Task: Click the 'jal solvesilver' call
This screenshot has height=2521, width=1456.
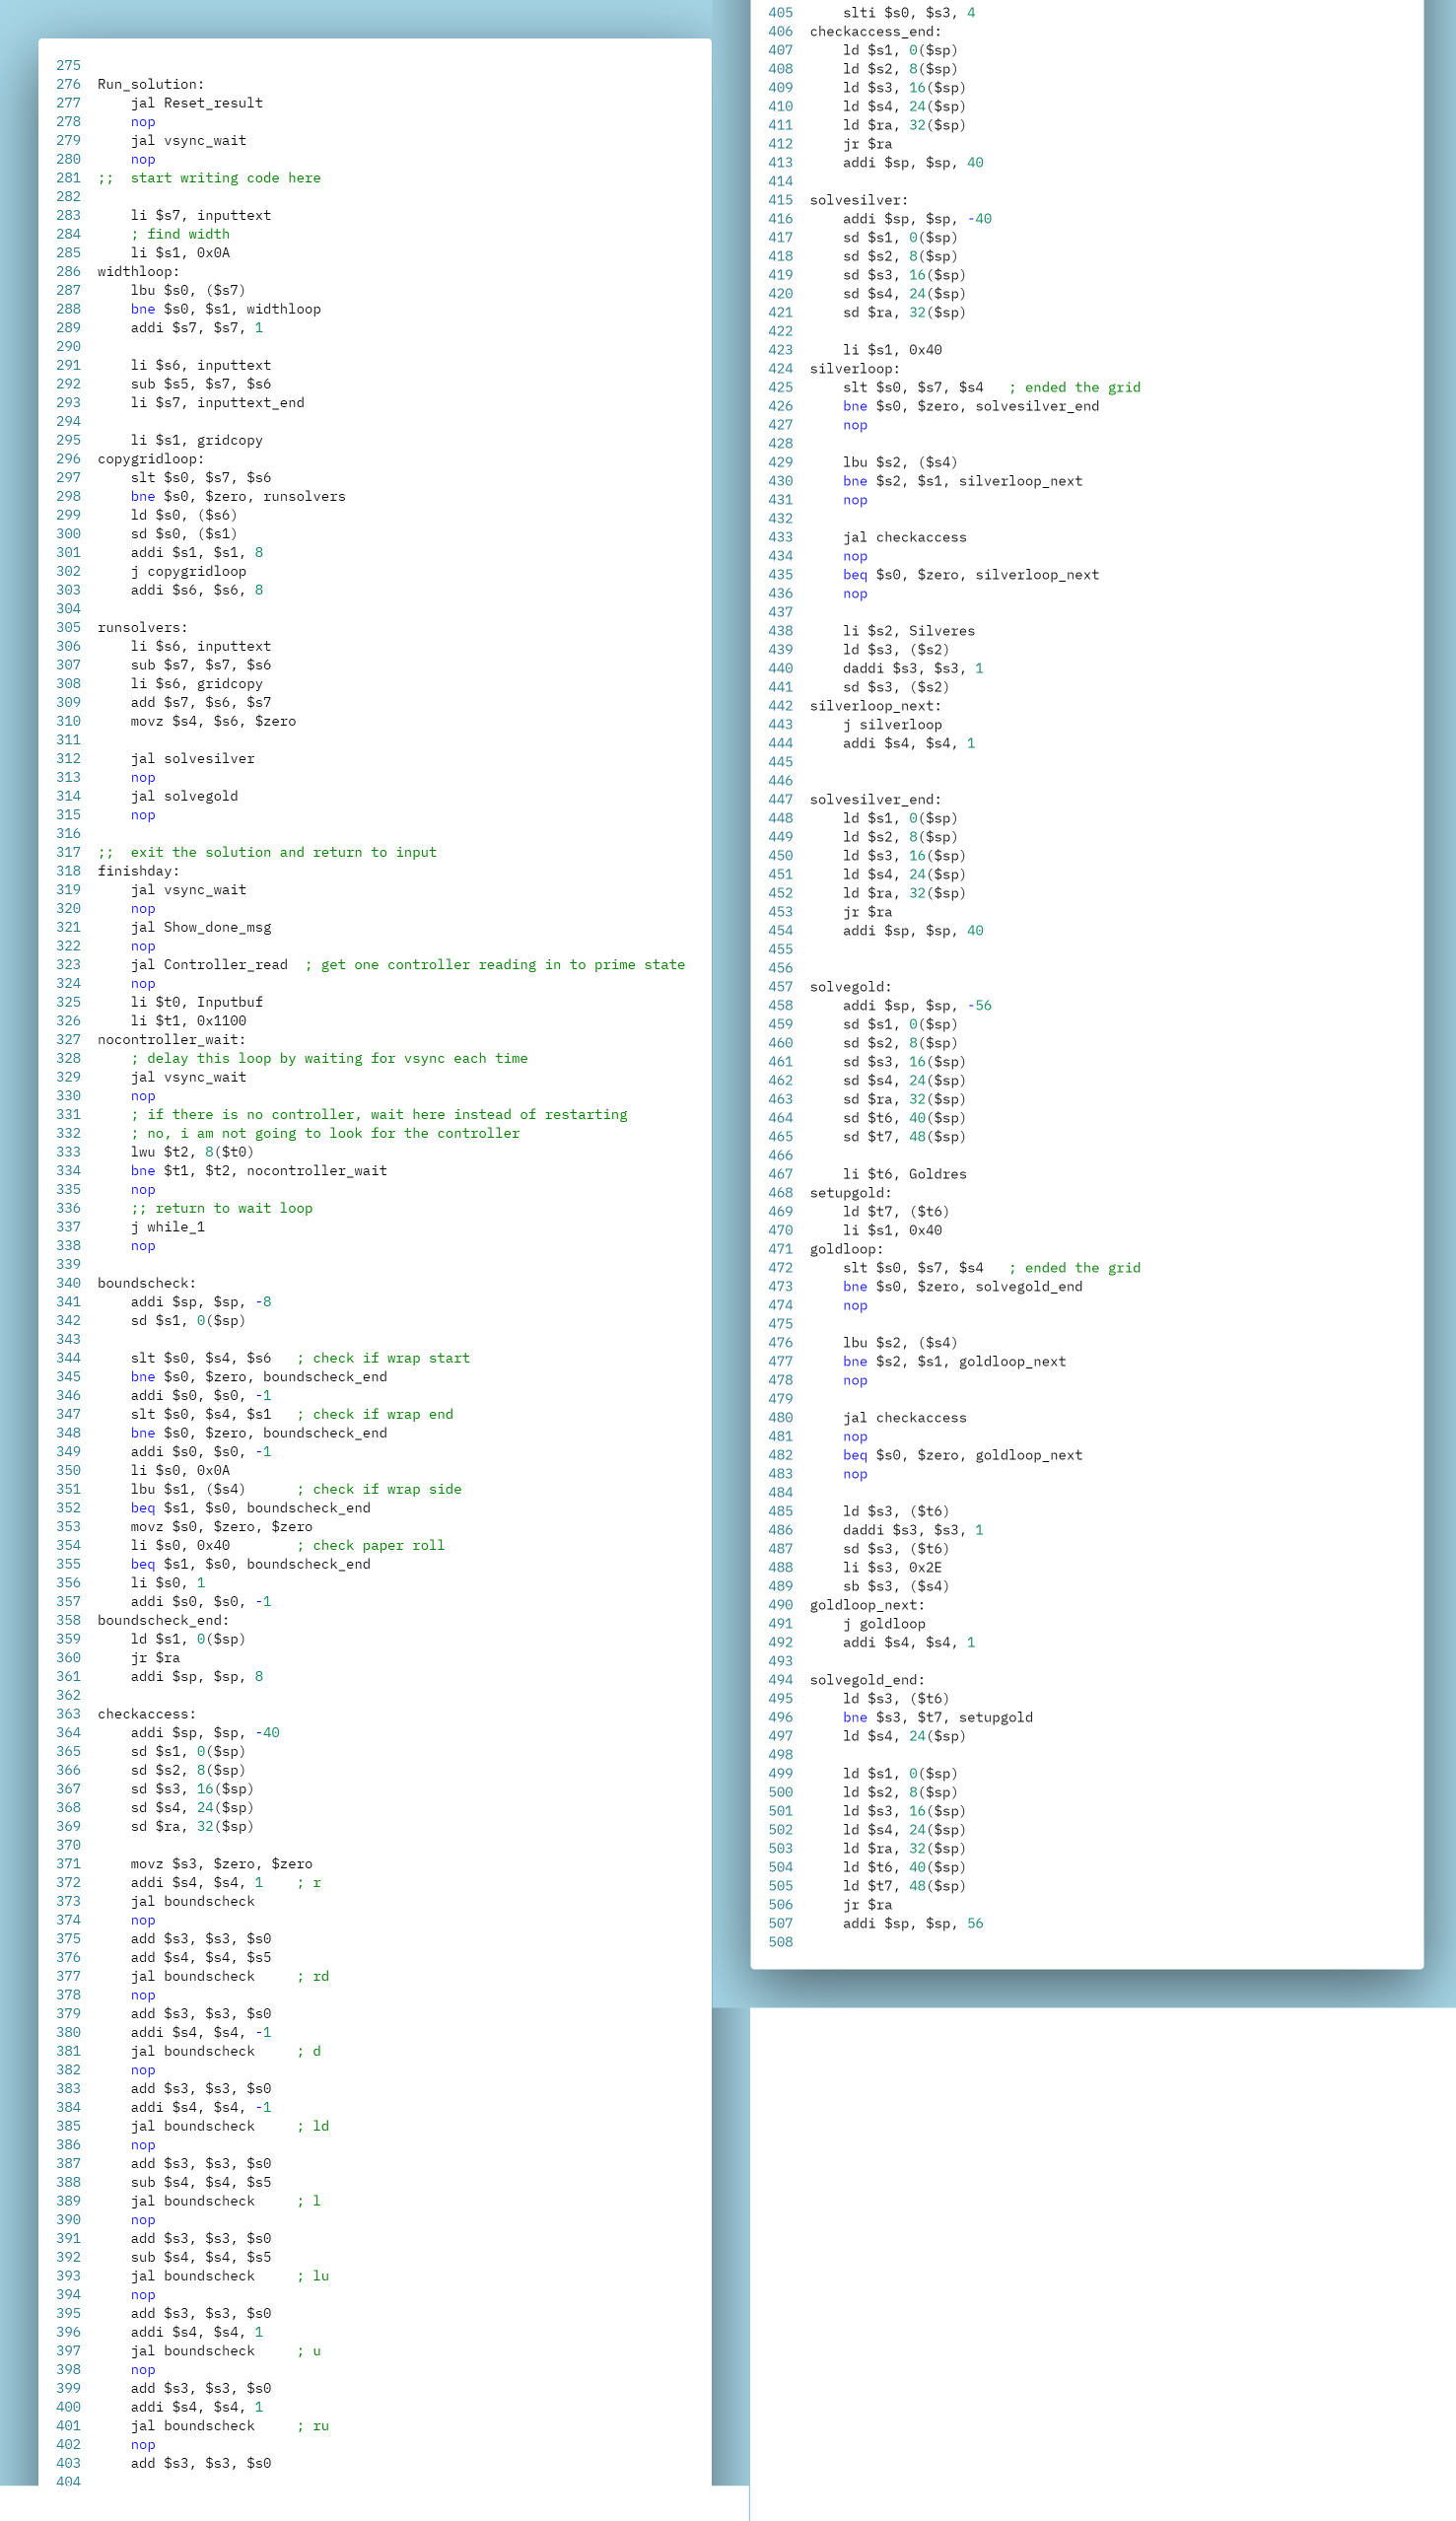Action: pos(193,759)
